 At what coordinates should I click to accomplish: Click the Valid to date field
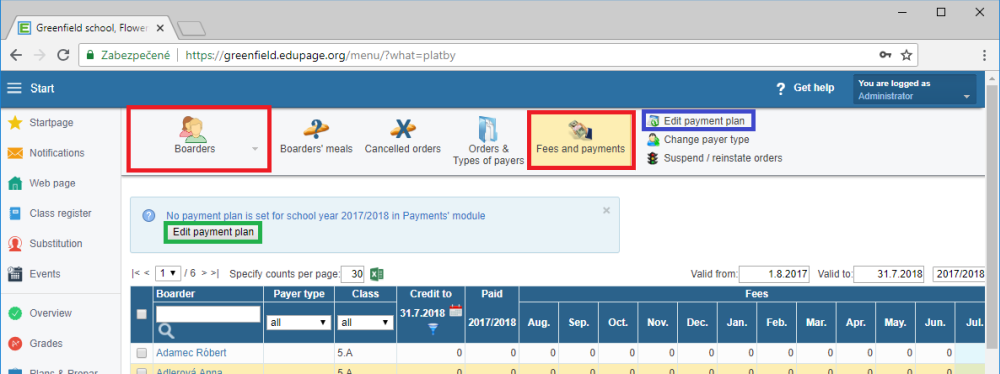point(889,274)
